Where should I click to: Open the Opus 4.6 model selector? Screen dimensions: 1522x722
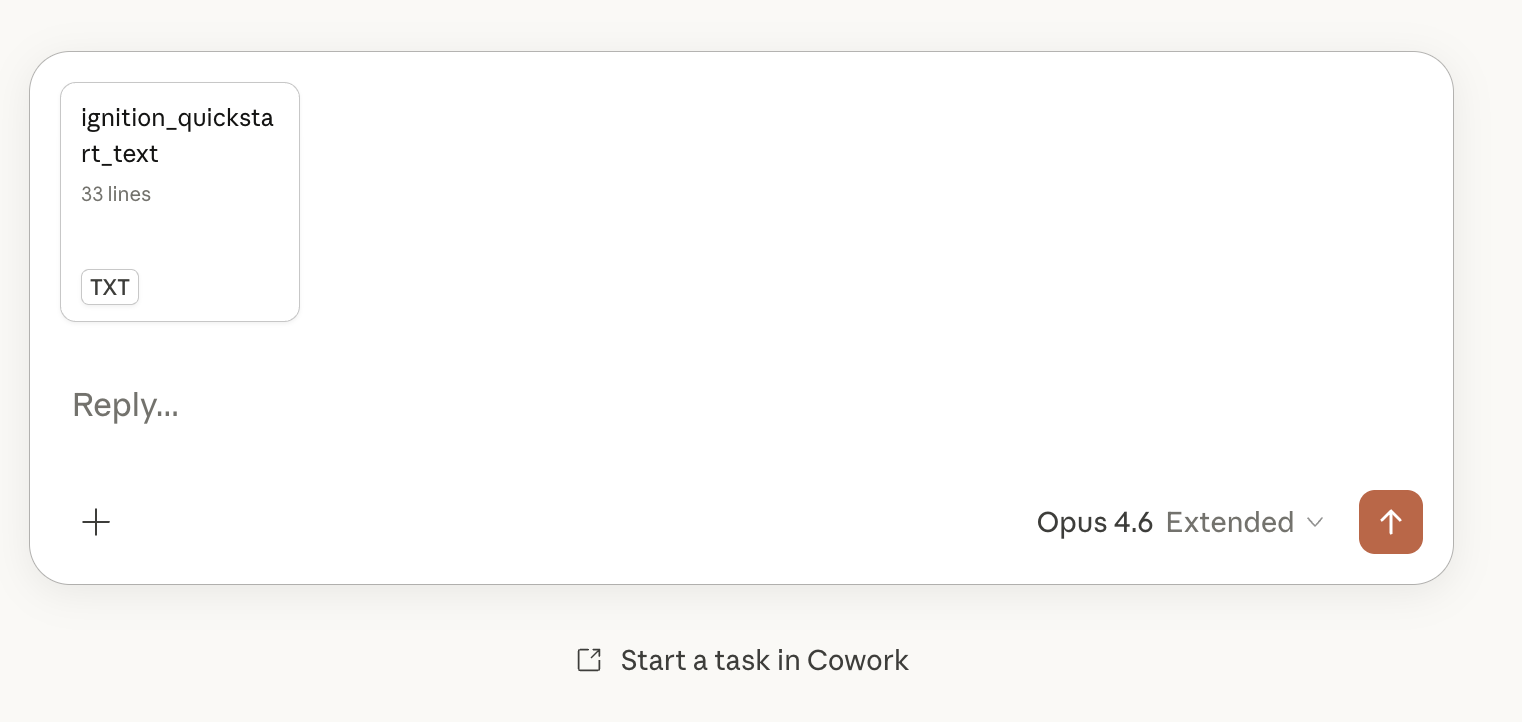coord(1095,522)
